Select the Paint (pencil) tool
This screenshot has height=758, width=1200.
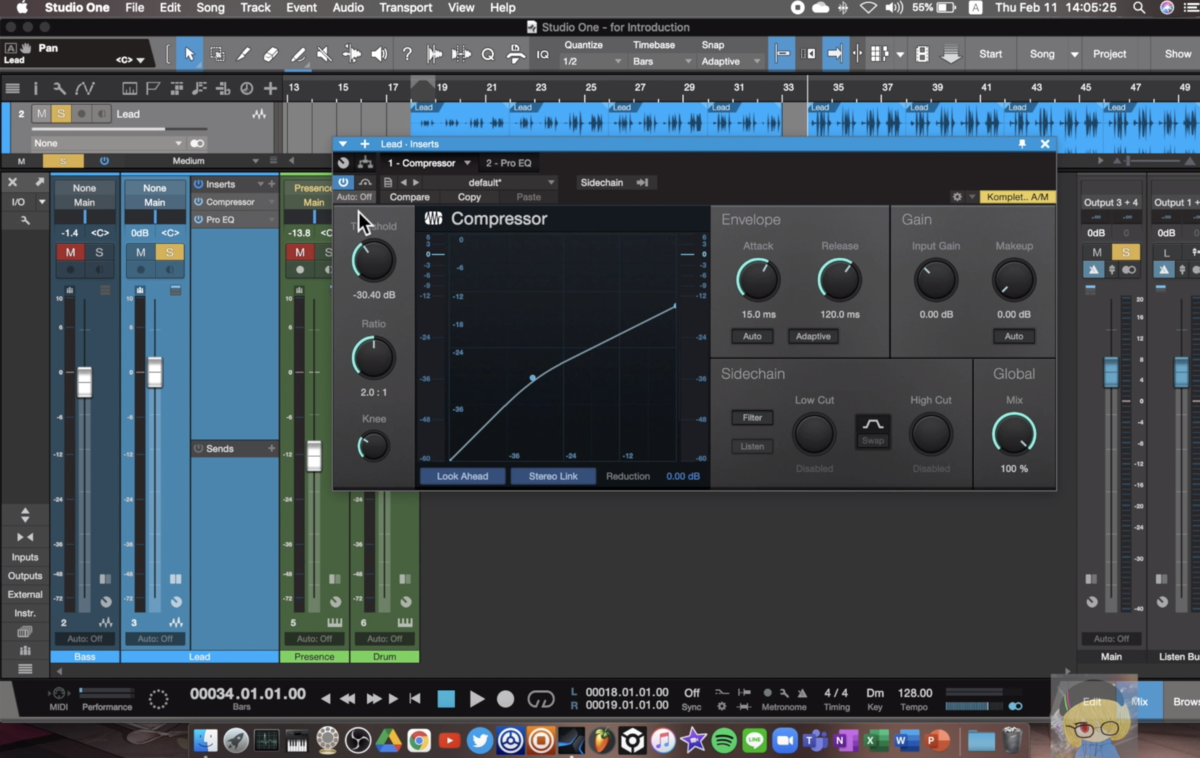point(297,54)
